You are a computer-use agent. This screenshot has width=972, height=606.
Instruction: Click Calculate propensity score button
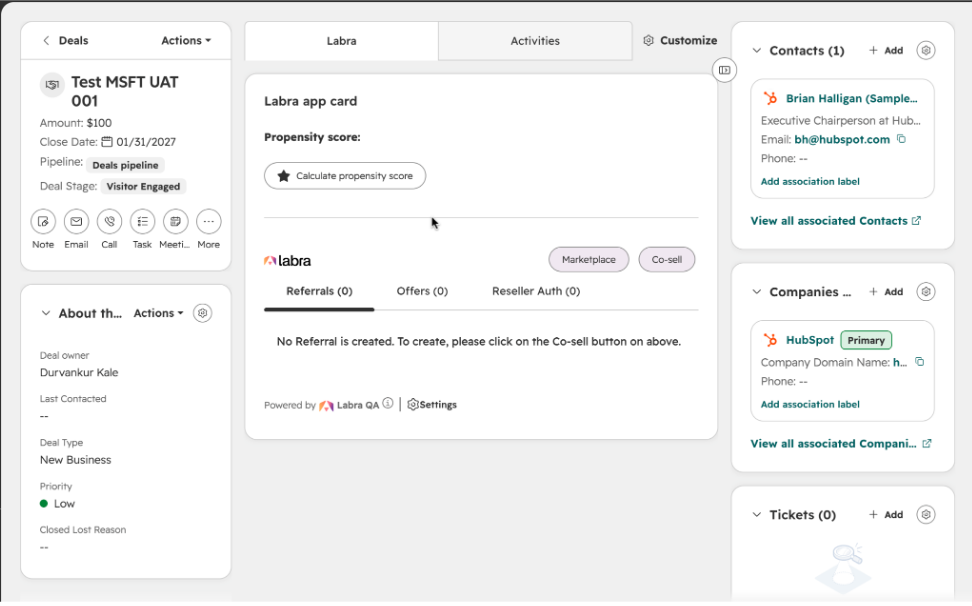tap(345, 176)
